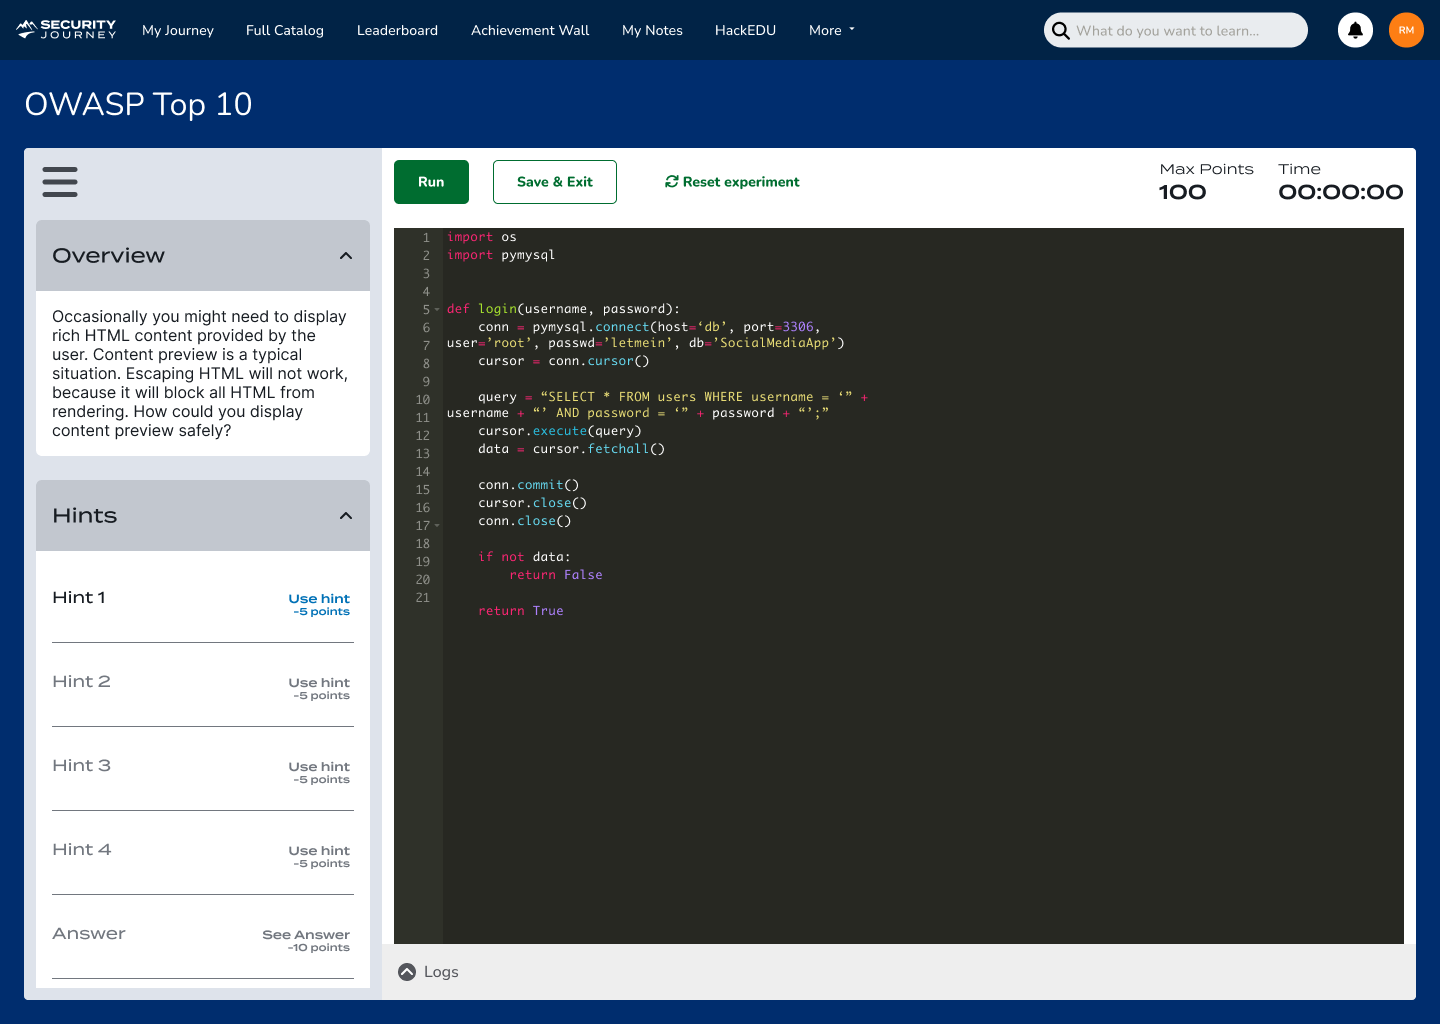Screen dimensions: 1440x1024
Task: Collapse the Hints section
Action: (x=345, y=516)
